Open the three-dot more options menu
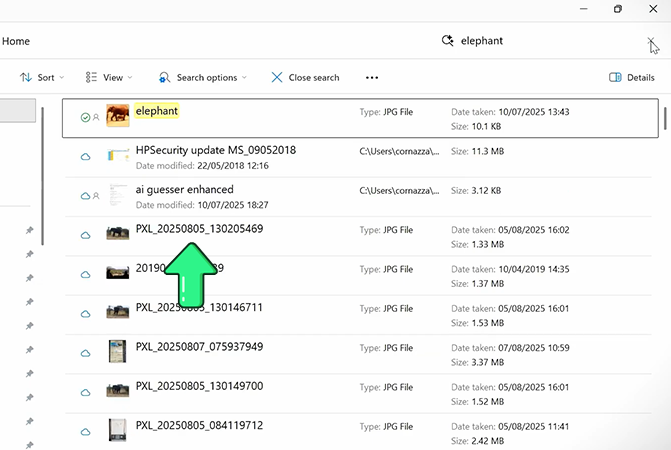 click(372, 77)
